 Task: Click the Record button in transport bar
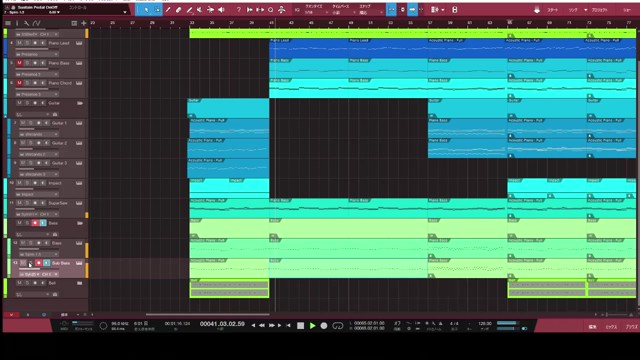(x=324, y=326)
